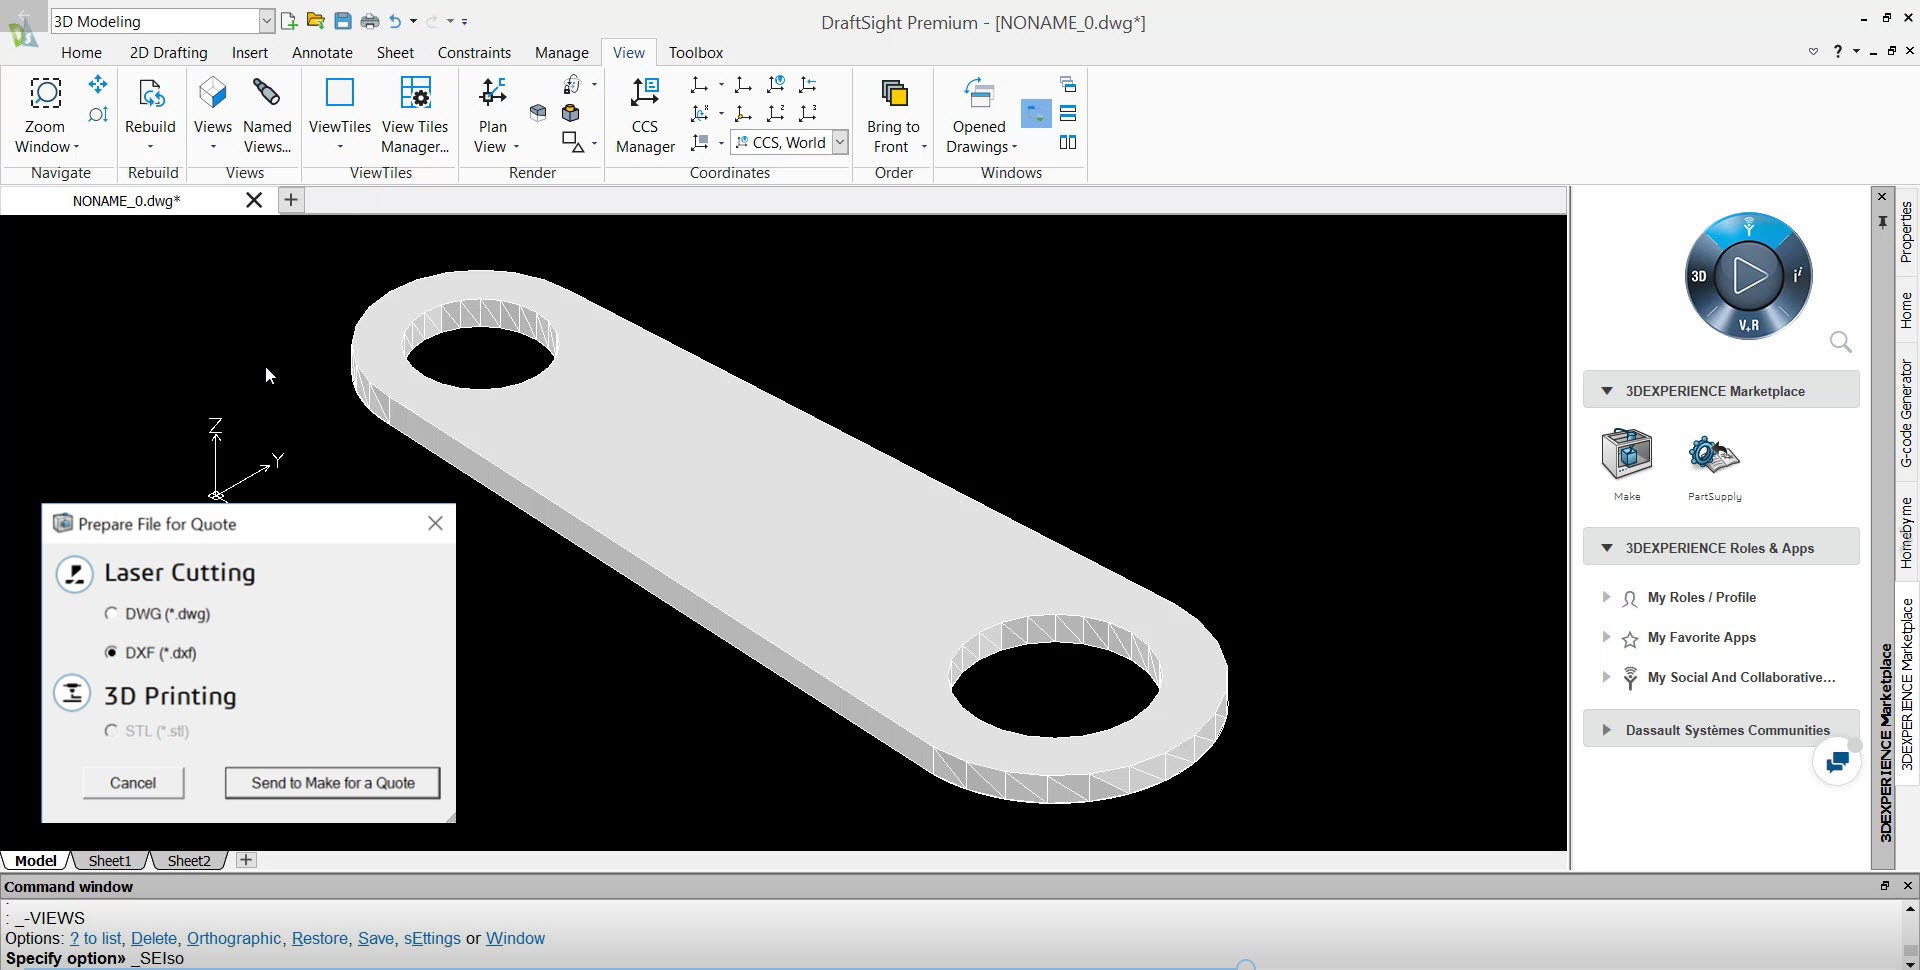Open the chat bubble icon
Image resolution: width=1920 pixels, height=970 pixels.
click(x=1837, y=762)
